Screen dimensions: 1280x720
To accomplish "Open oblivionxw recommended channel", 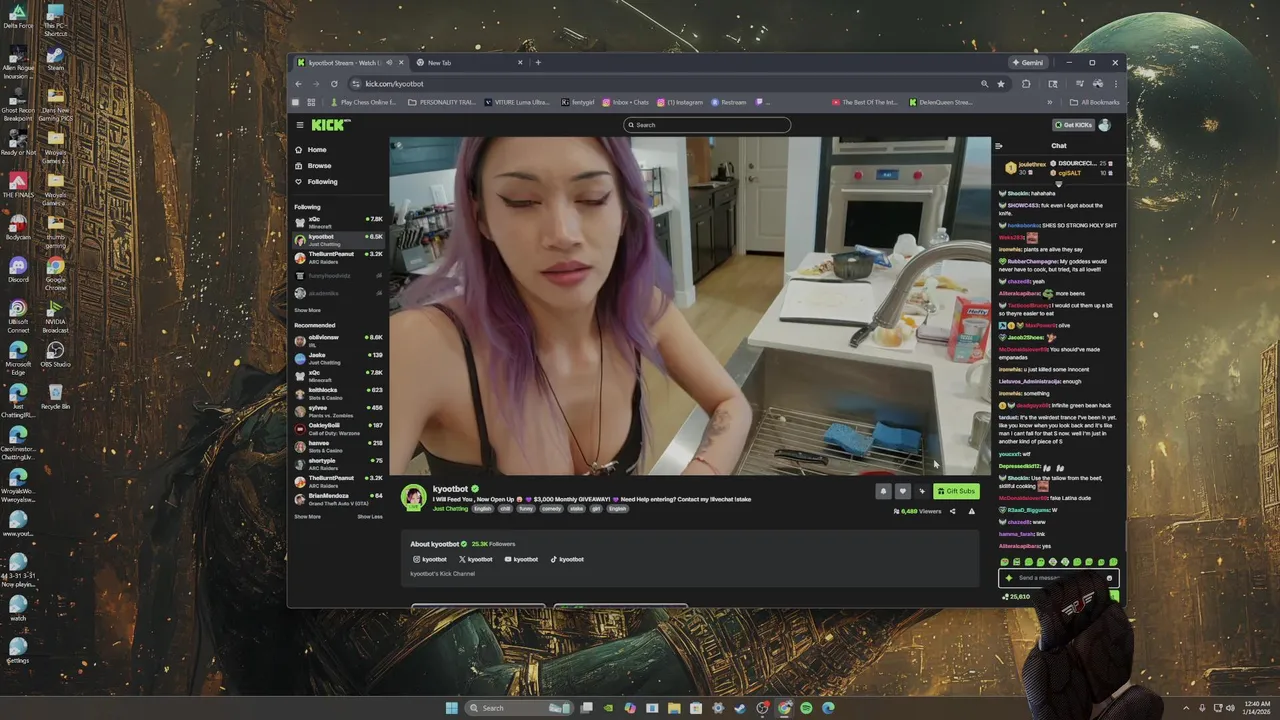I will point(339,340).
